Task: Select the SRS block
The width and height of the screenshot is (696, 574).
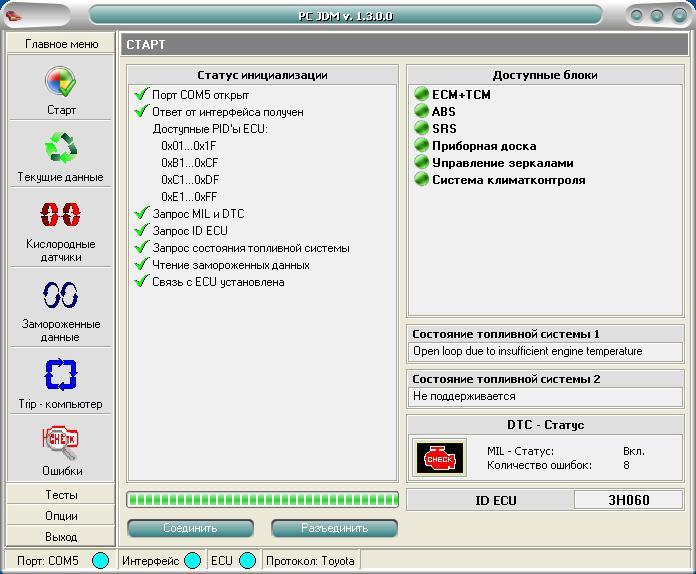Action: [443, 129]
